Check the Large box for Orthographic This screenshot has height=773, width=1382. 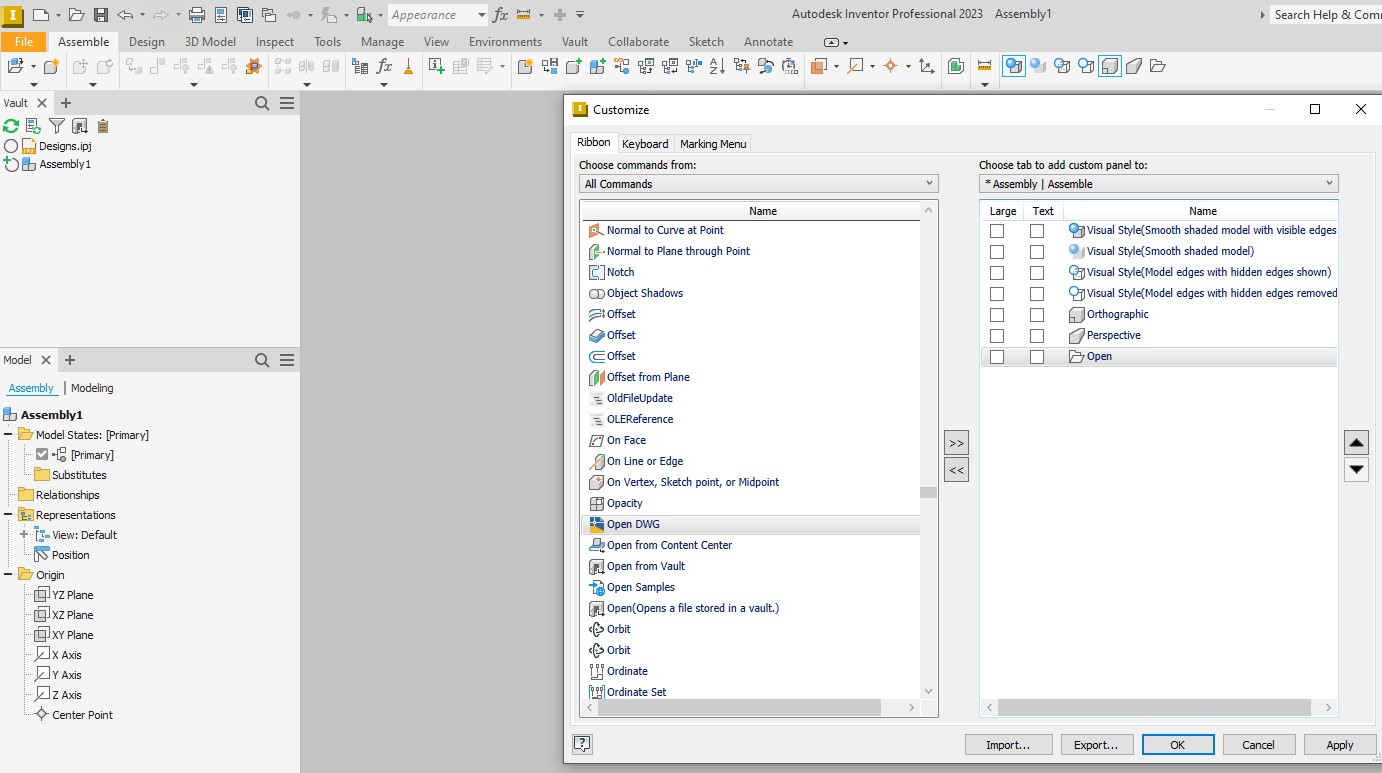pyautogui.click(x=997, y=314)
